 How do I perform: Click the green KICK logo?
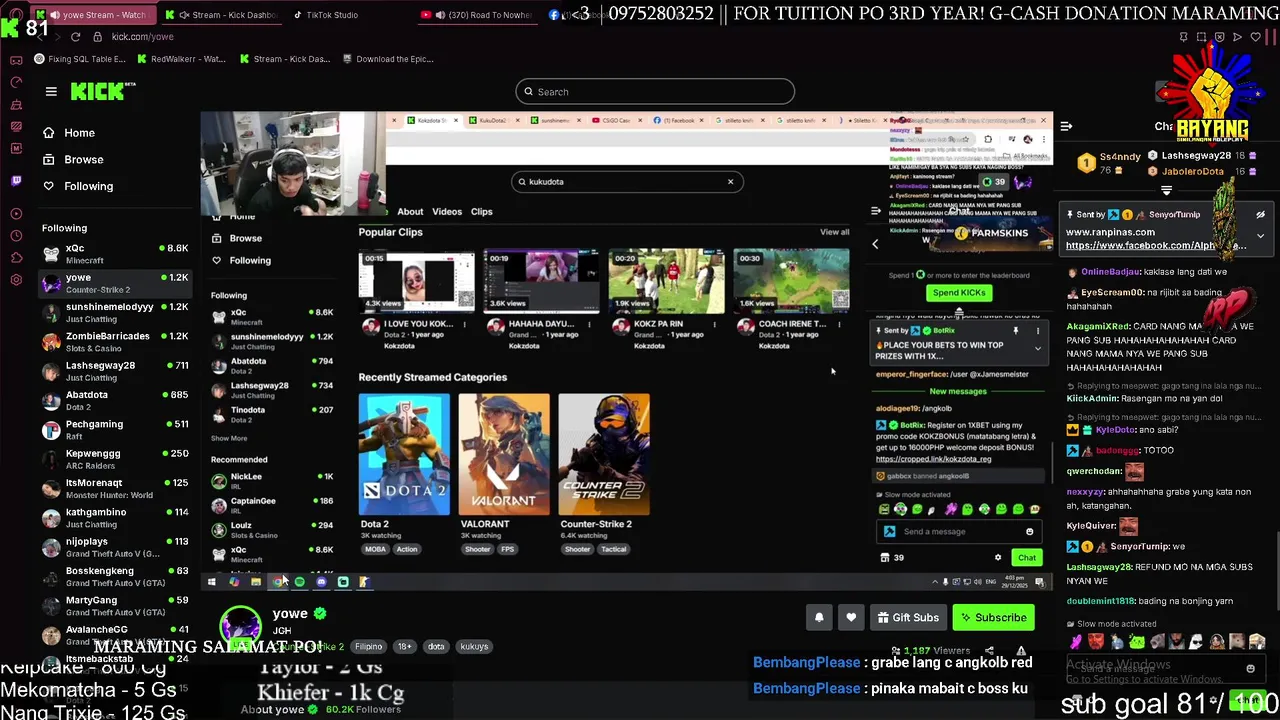100,91
